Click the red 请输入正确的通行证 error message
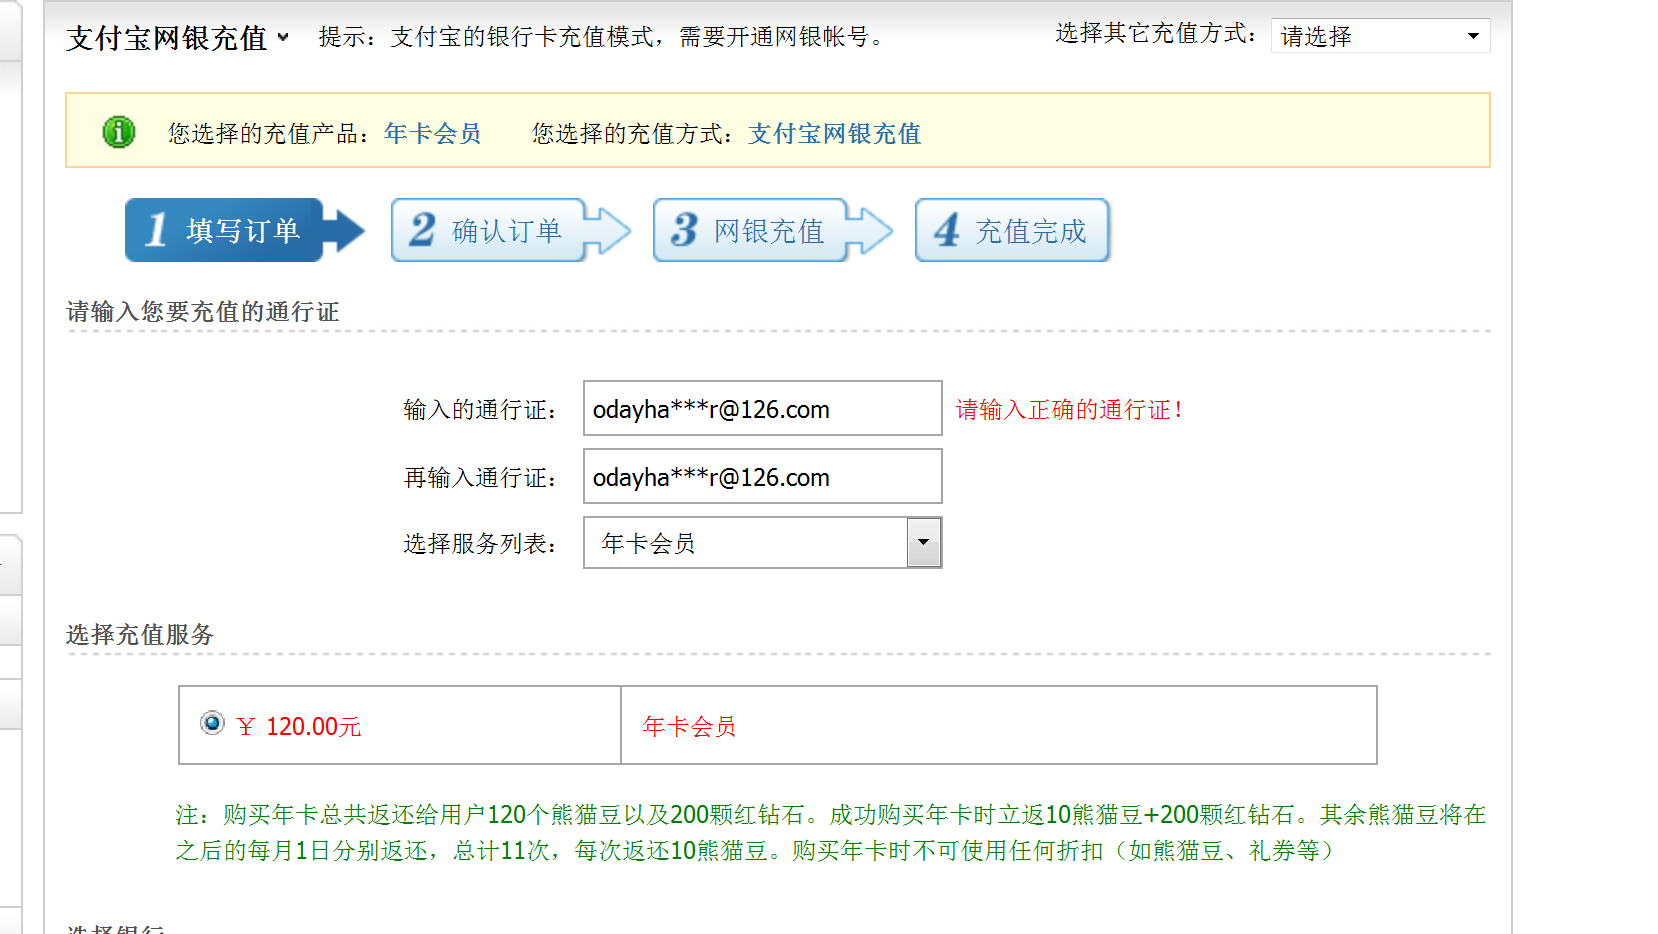The width and height of the screenshot is (1658, 934). tap(1069, 409)
